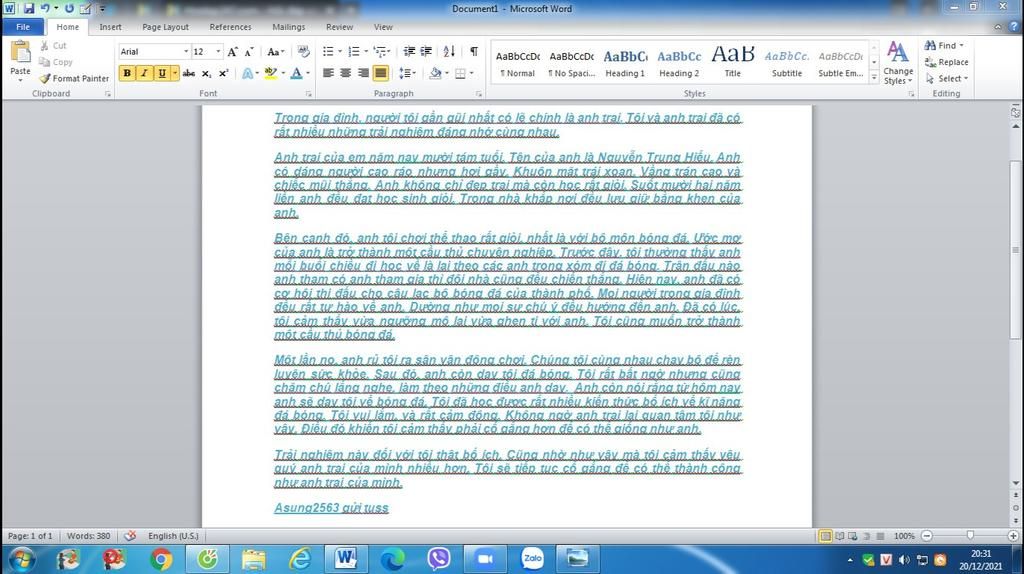Image resolution: width=1024 pixels, height=574 pixels.
Task: Click the Increase Indent icon
Action: [x=426, y=52]
